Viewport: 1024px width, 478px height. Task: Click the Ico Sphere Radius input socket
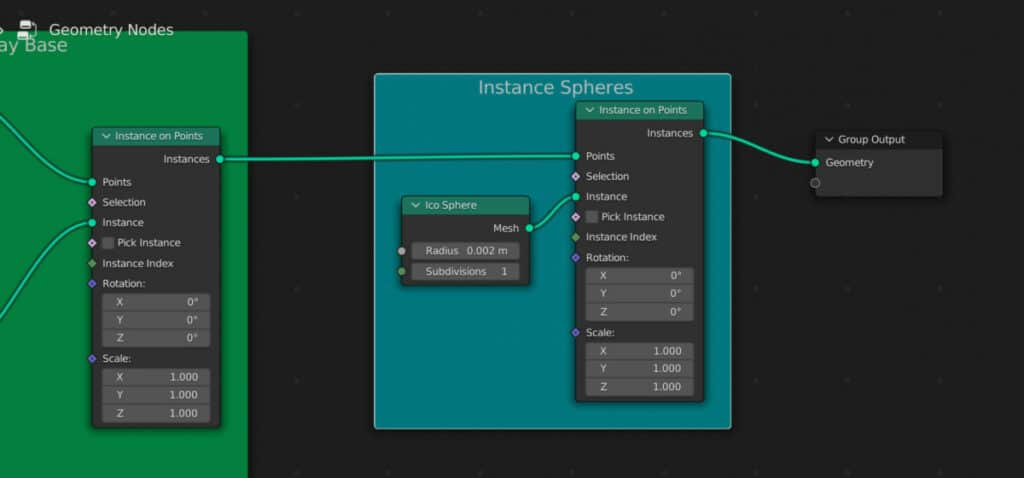[x=402, y=251]
